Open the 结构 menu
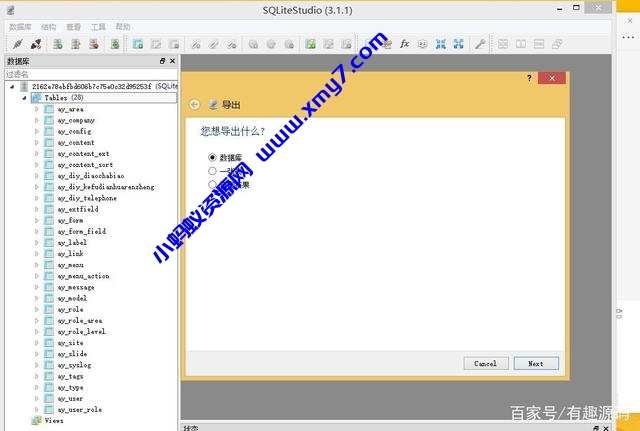 coord(49,27)
